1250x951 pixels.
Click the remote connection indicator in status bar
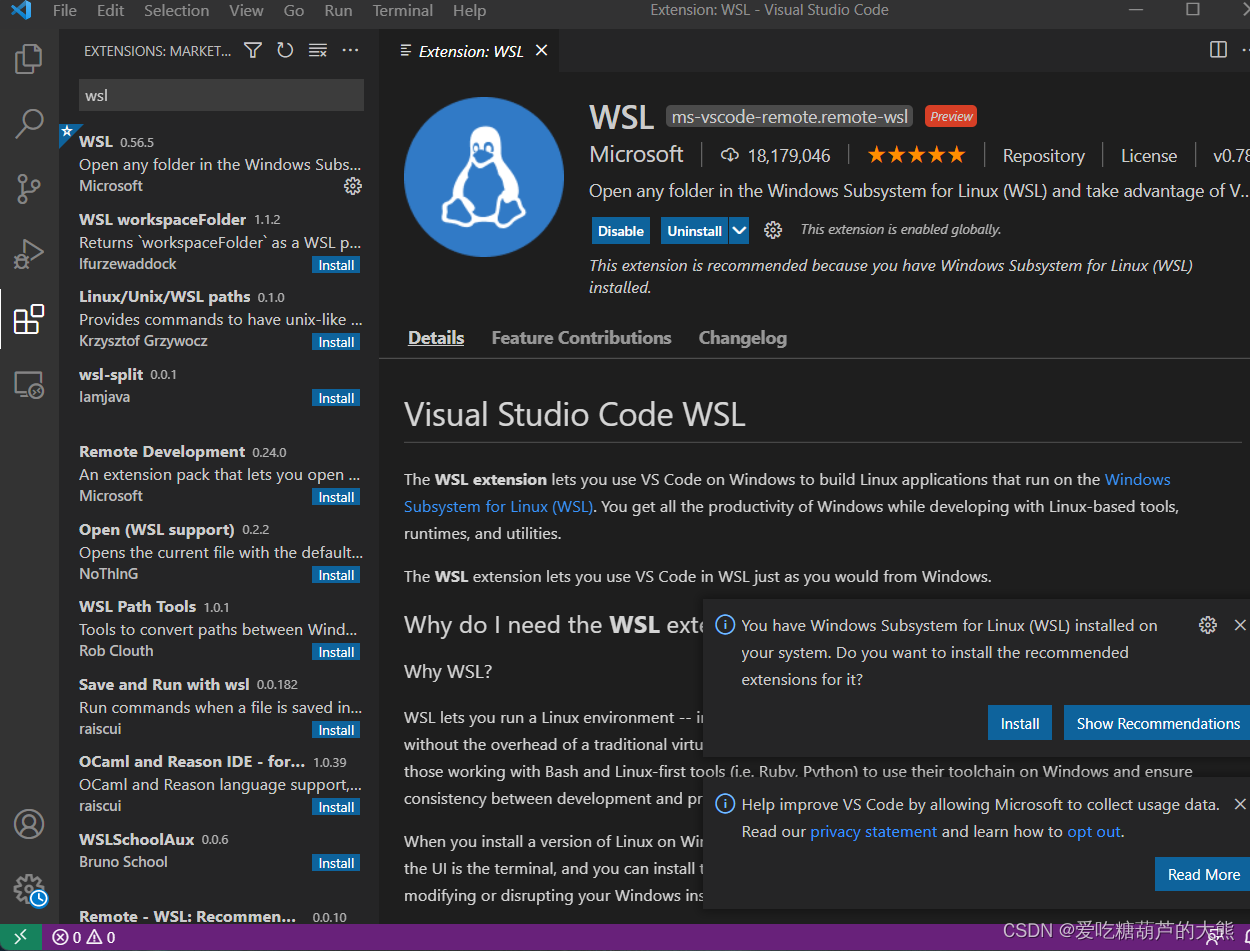tap(20, 936)
